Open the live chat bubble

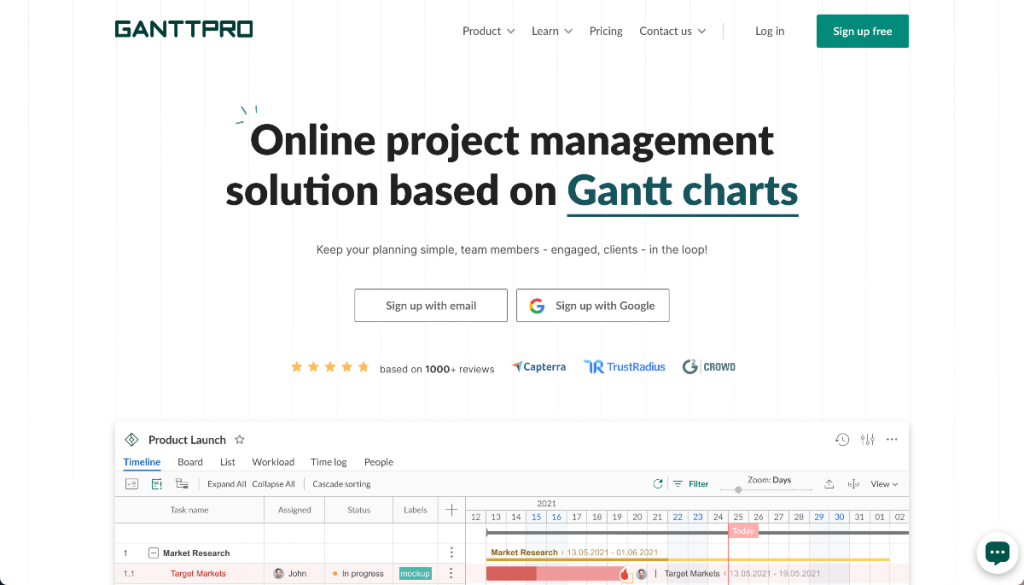pyautogui.click(x=997, y=552)
